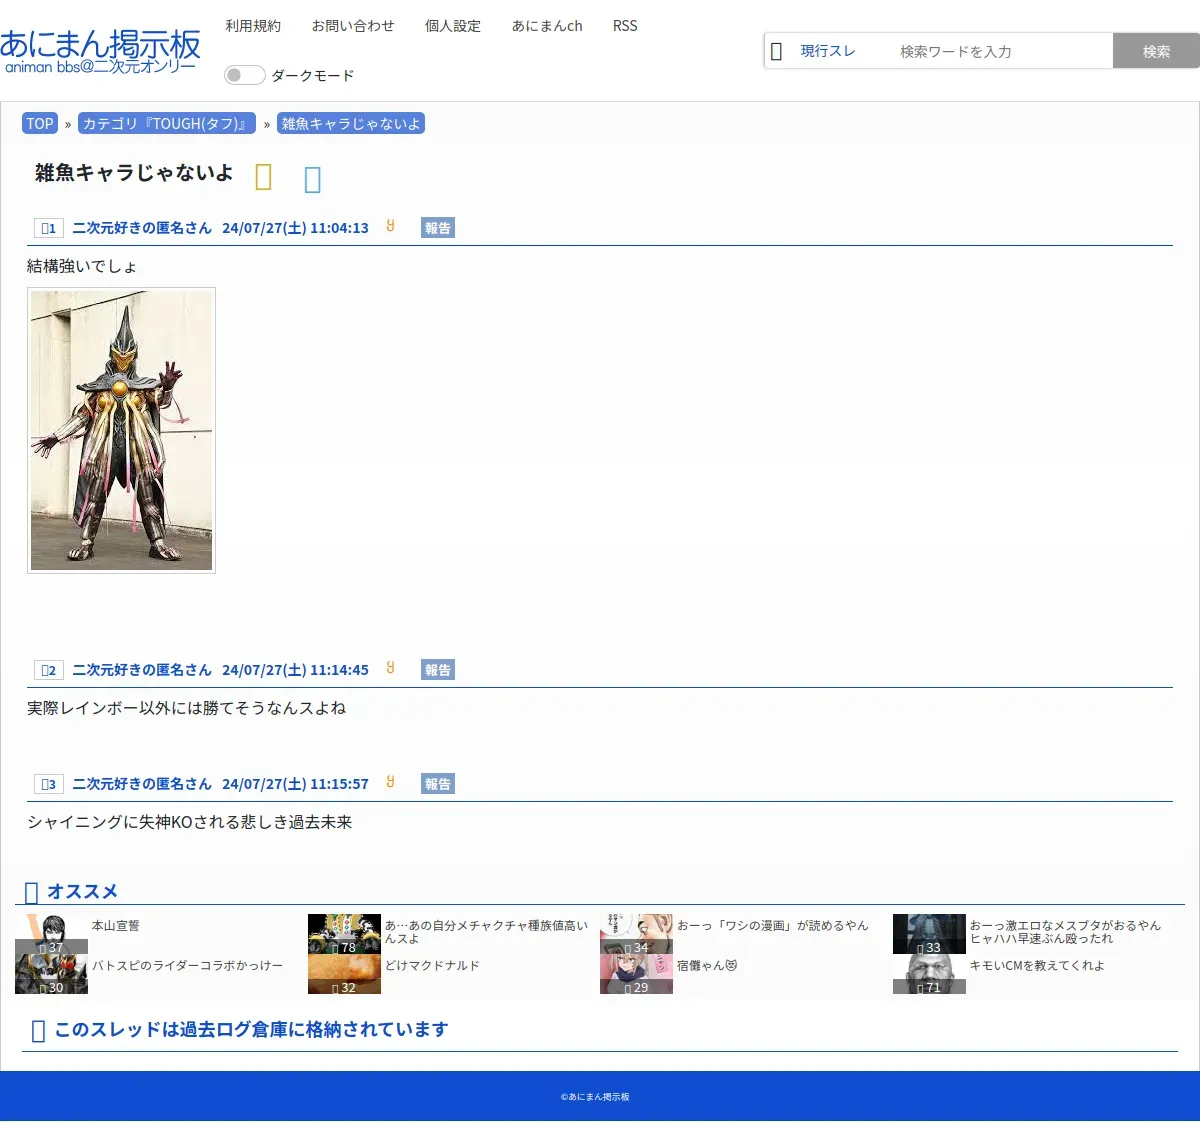Toggle the ダークモード switch

coord(244,75)
